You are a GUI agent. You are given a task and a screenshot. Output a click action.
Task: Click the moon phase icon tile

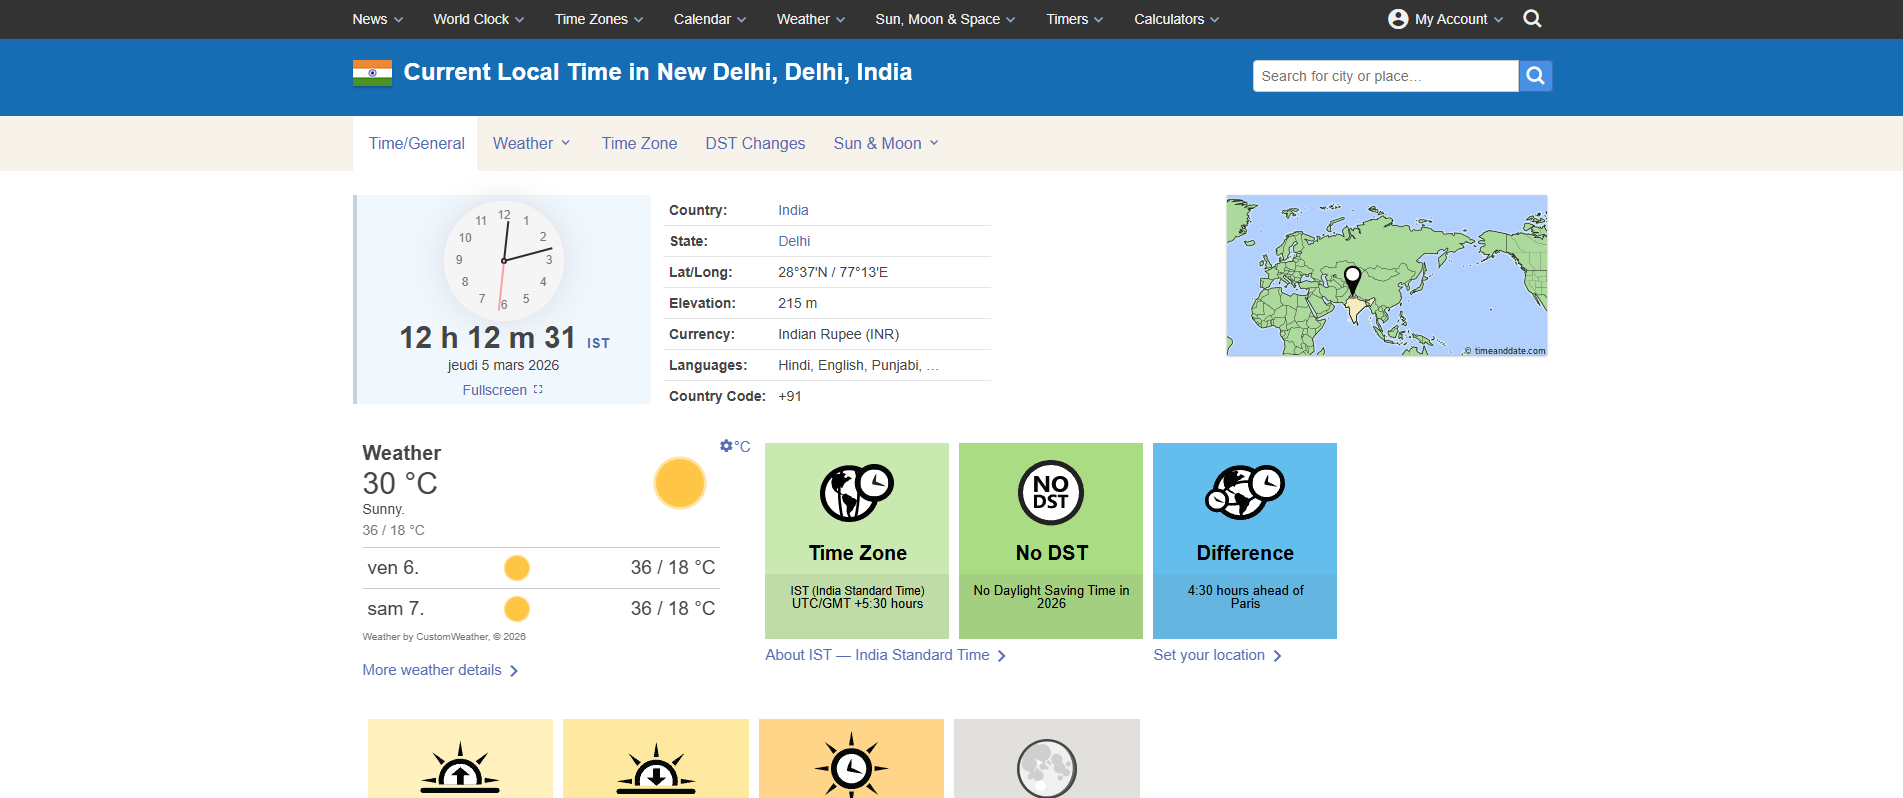tap(1047, 758)
